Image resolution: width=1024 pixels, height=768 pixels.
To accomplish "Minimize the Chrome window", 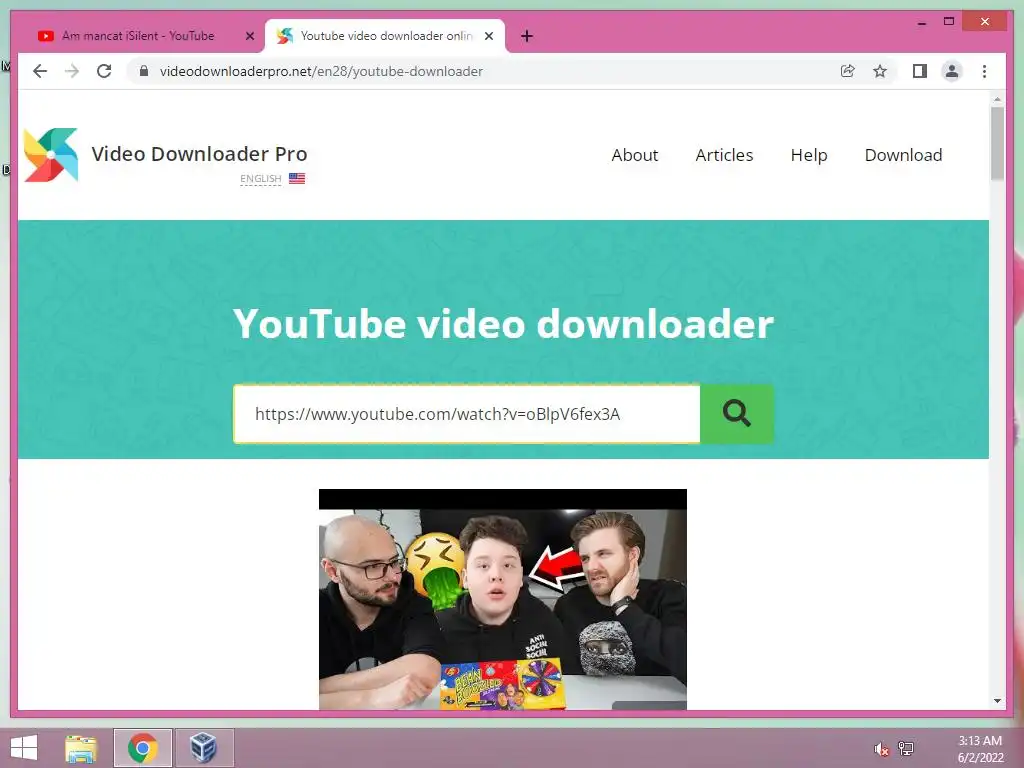I will click(921, 22).
